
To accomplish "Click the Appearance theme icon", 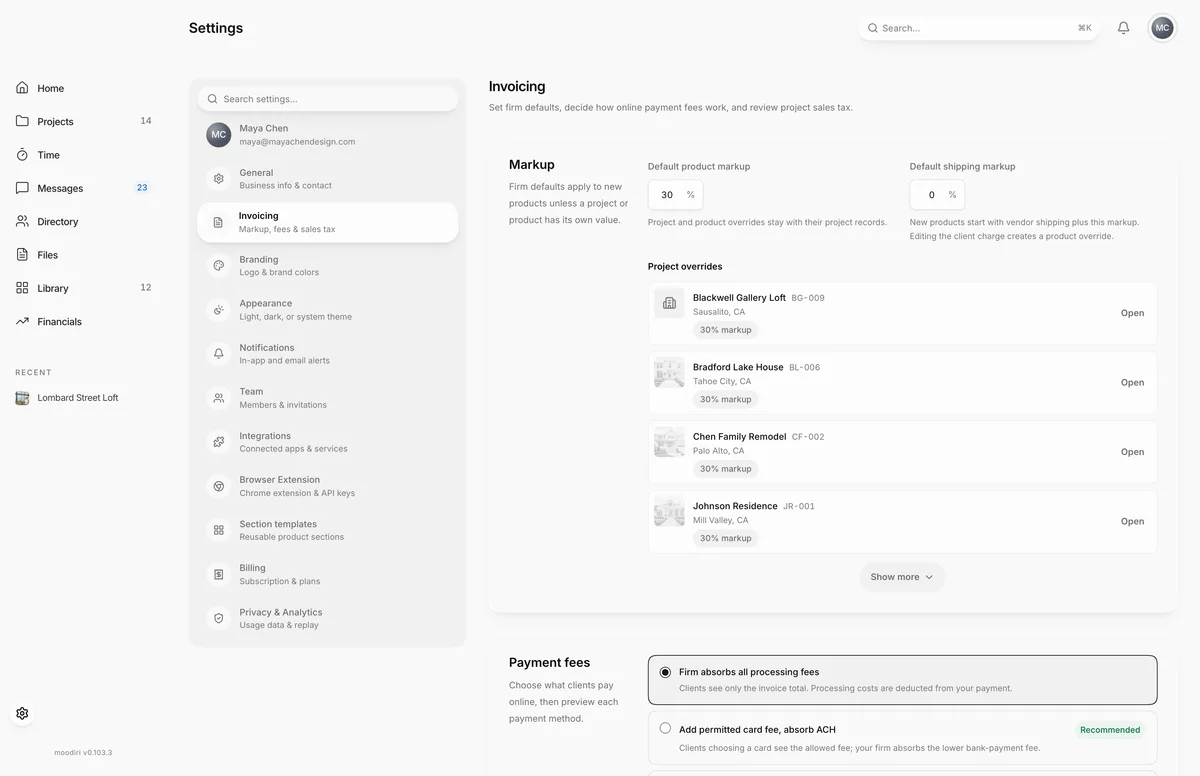I will pos(218,310).
